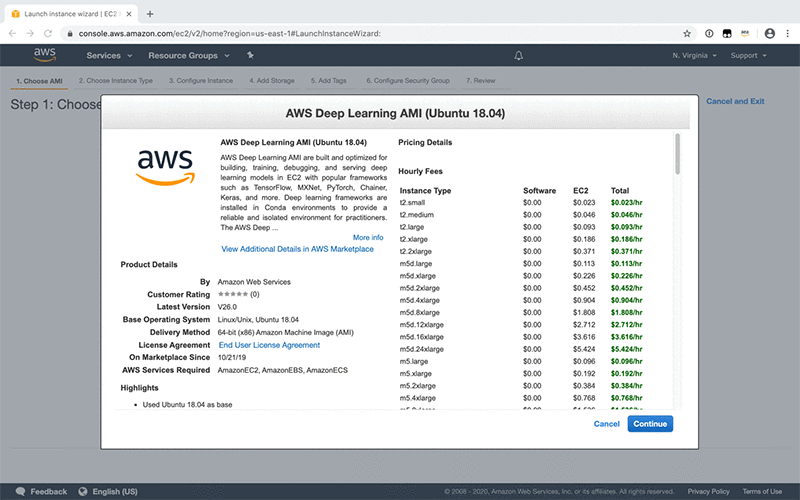Click the m5d.large instance type text
This screenshot has height=500, width=800.
416,264
